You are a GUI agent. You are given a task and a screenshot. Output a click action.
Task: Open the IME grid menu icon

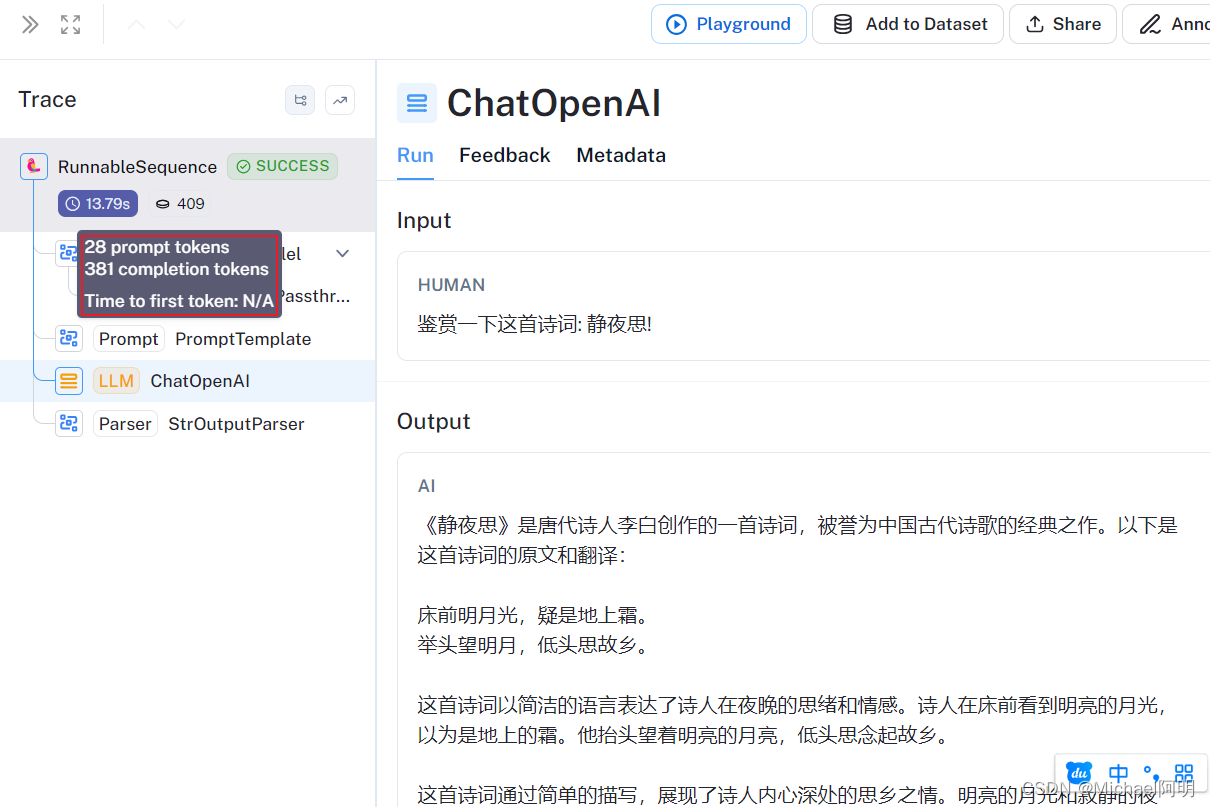click(1184, 773)
